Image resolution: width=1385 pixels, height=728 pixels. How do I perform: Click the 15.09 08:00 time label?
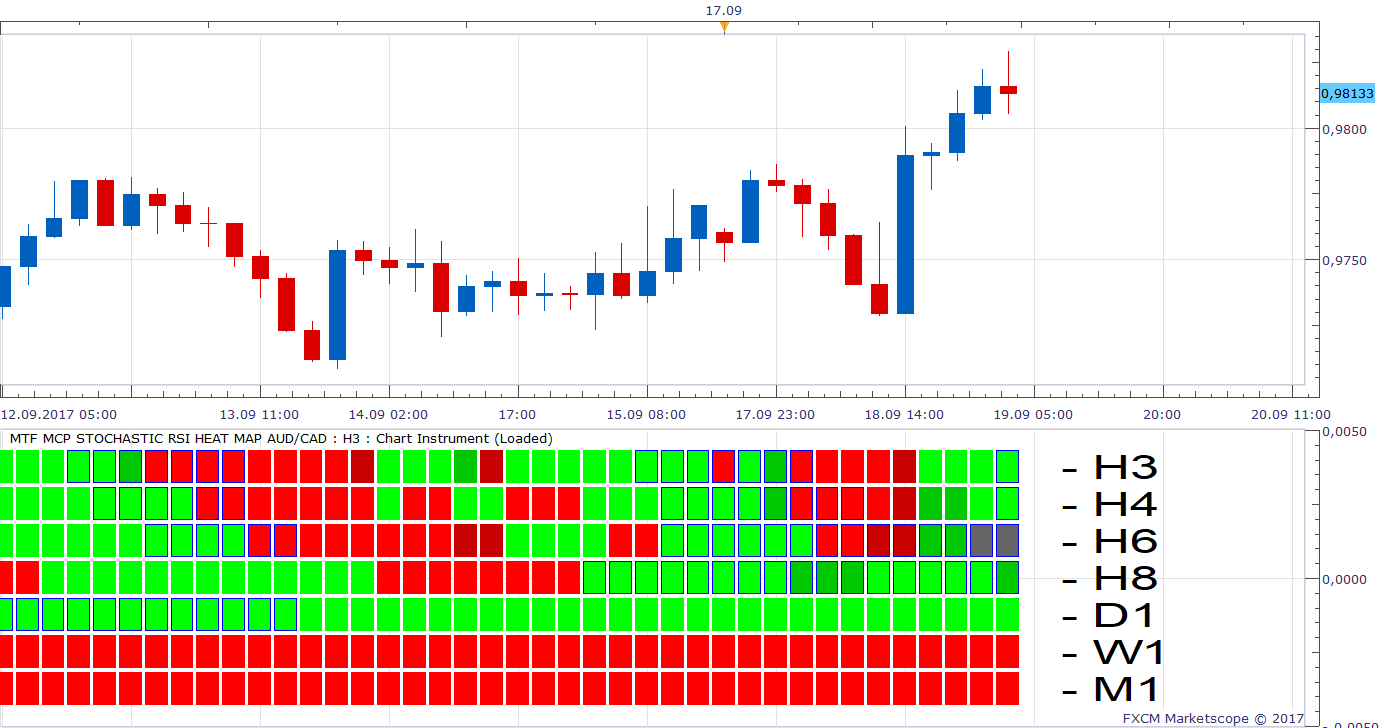(x=646, y=414)
